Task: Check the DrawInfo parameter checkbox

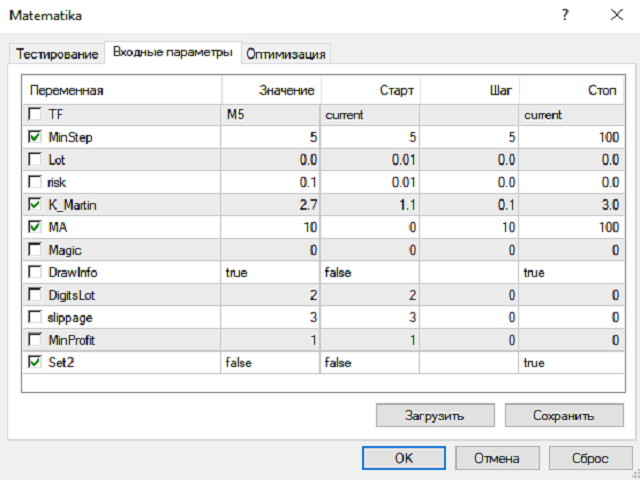Action: [x=36, y=272]
